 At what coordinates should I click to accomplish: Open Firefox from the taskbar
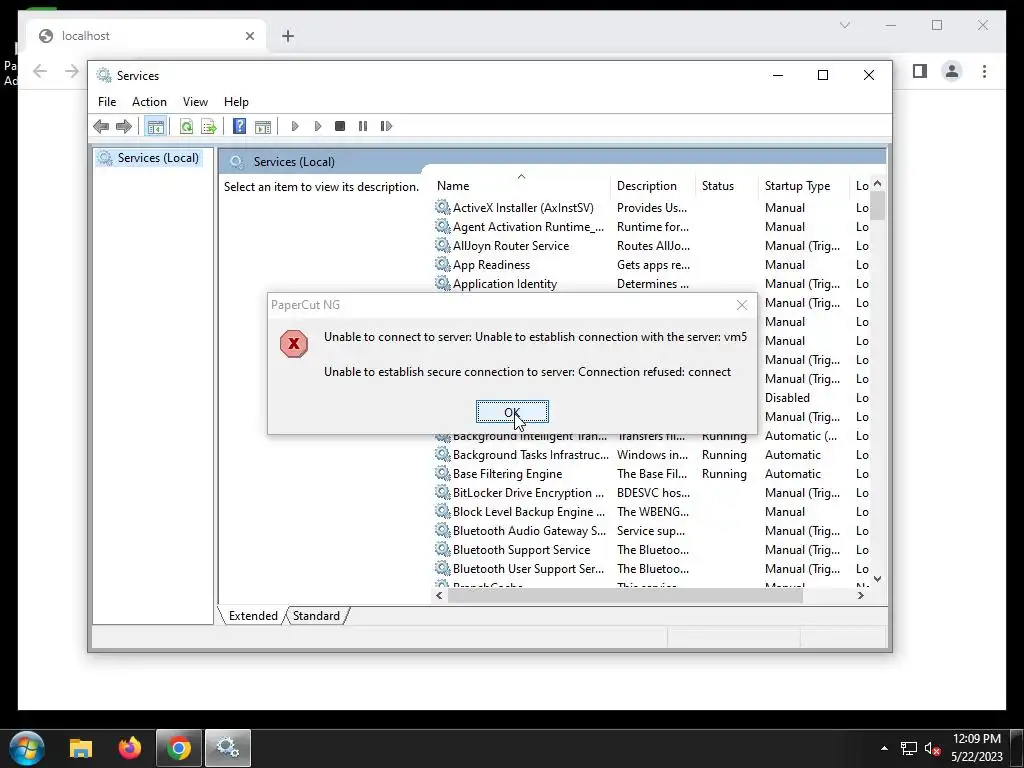(129, 748)
